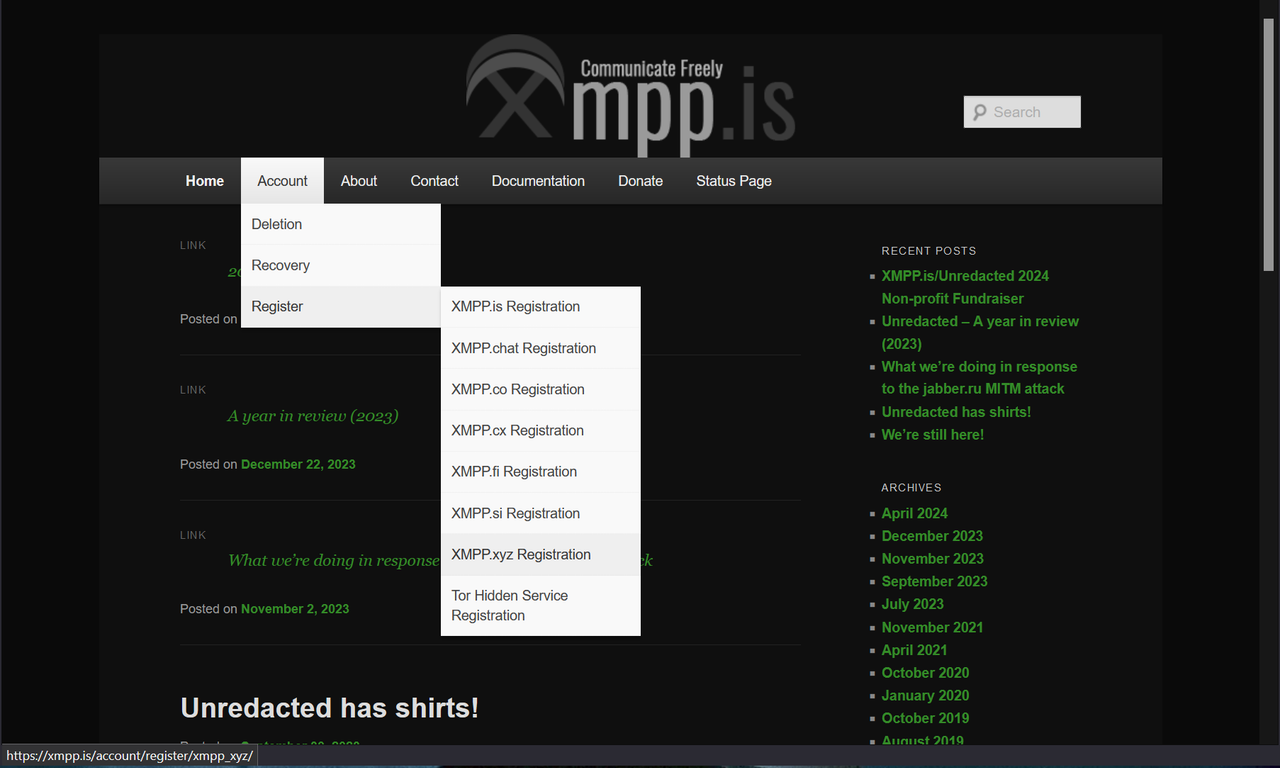The image size is (1280, 768).
Task: Open recent post XMPP.is/Unredacted 2024 Non-profit Fundraiser
Action: (x=965, y=287)
